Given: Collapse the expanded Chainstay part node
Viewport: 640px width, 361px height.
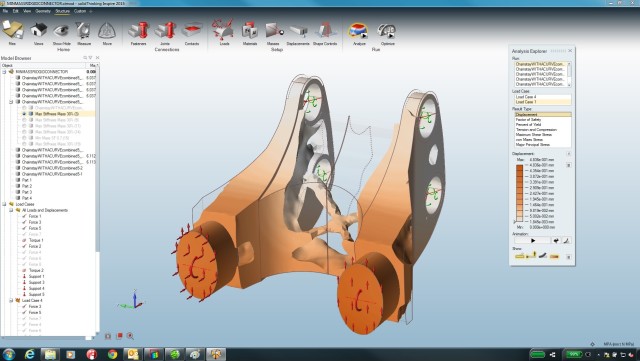Looking at the screenshot, I should click(11, 102).
